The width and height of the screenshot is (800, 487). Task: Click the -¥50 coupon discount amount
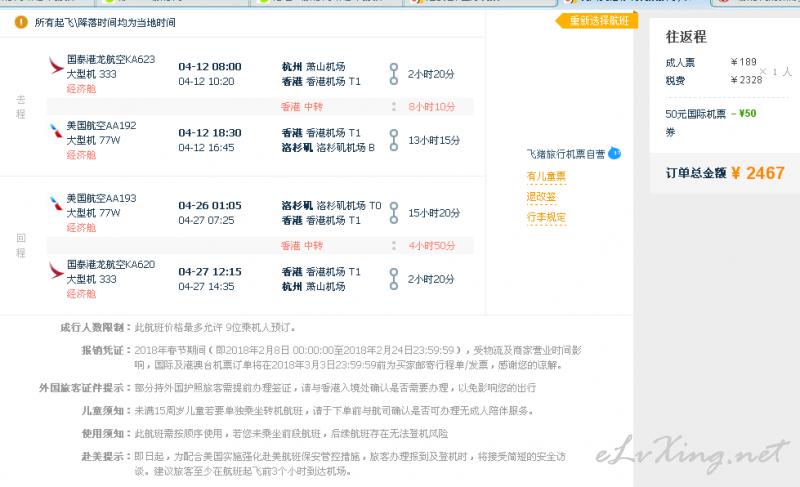(x=744, y=114)
